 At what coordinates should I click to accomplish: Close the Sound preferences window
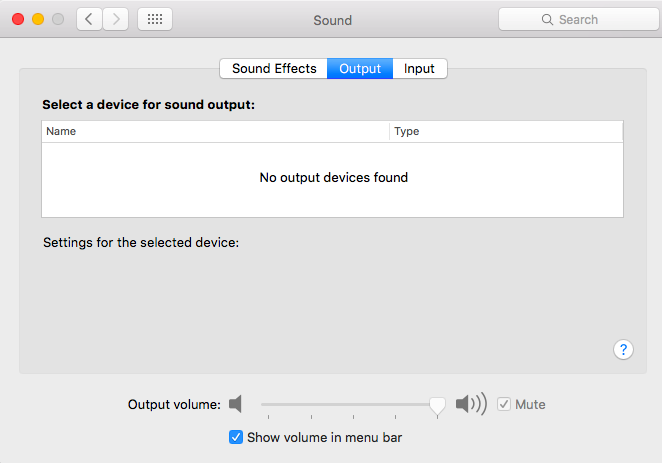[18, 19]
